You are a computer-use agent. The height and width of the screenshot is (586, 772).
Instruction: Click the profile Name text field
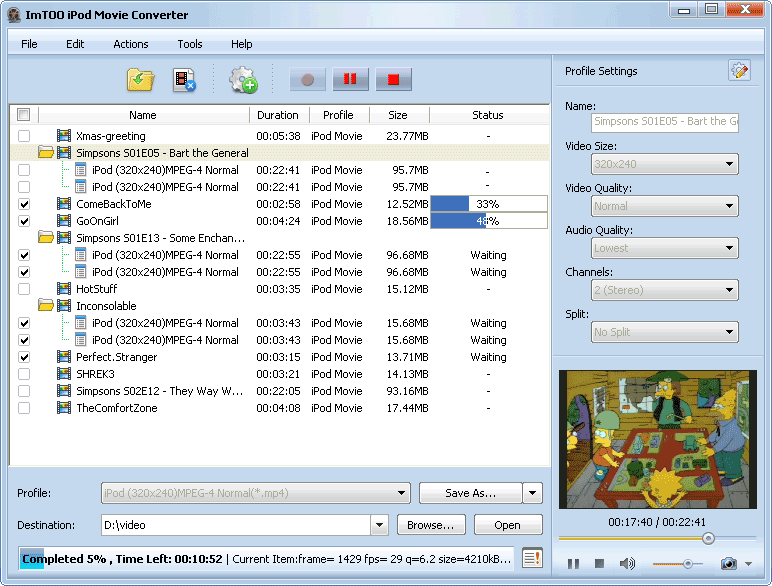click(x=664, y=122)
